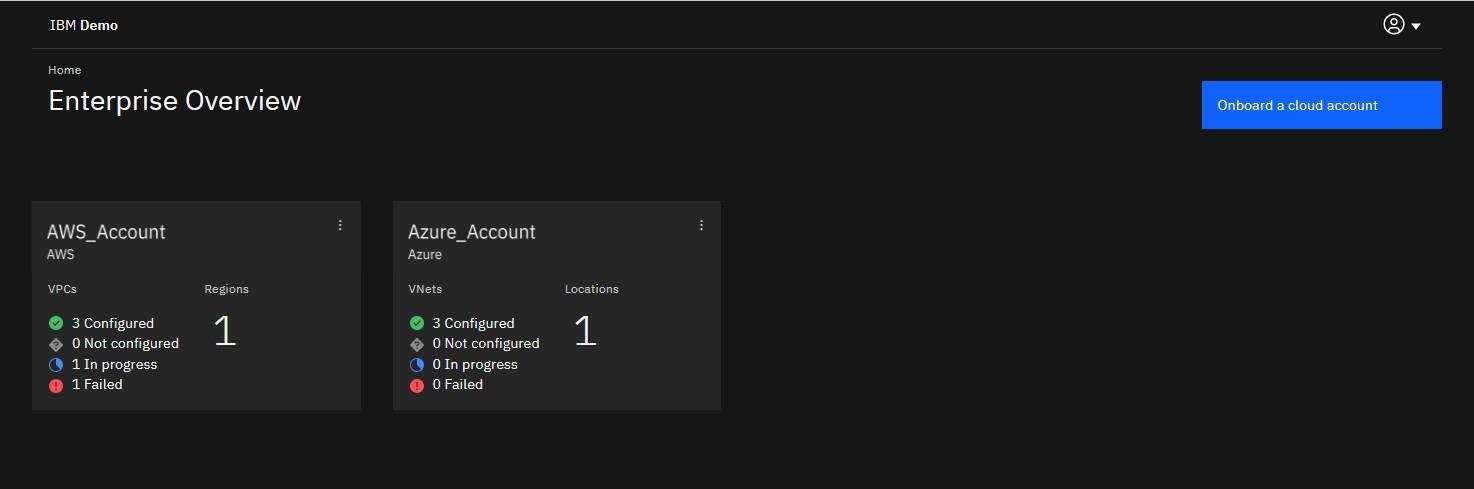Image resolution: width=1474 pixels, height=489 pixels.
Task: Click the Locations count in Azure_Account card
Action: click(586, 331)
